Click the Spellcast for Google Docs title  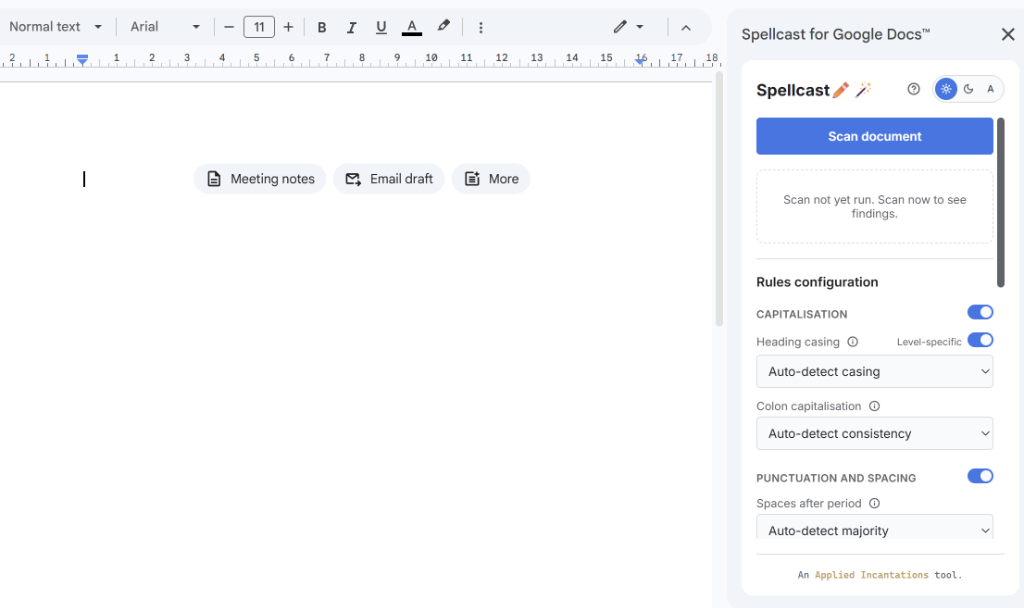[835, 35]
